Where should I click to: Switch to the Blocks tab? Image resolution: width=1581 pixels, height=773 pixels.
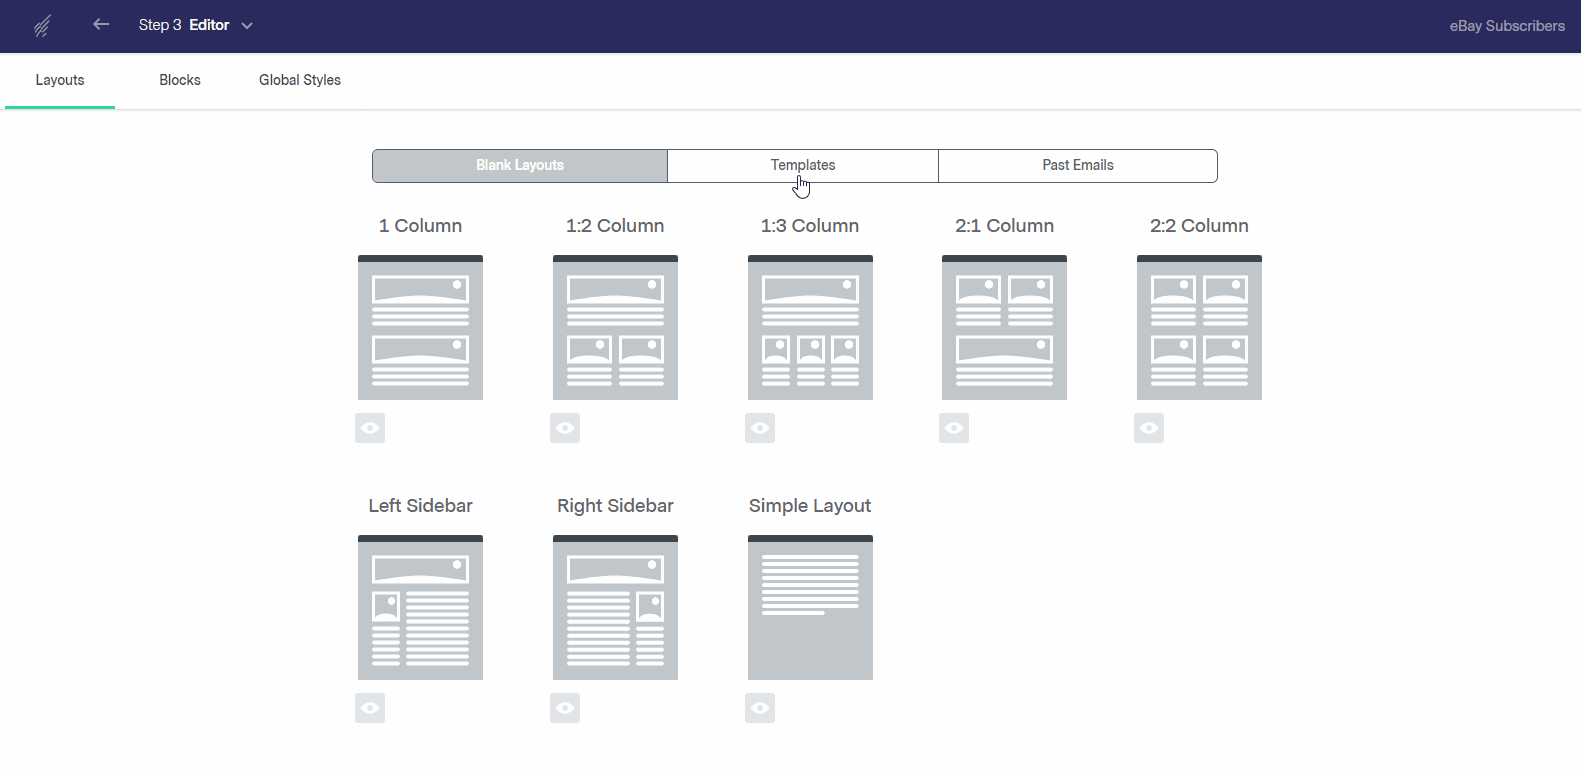tap(180, 80)
